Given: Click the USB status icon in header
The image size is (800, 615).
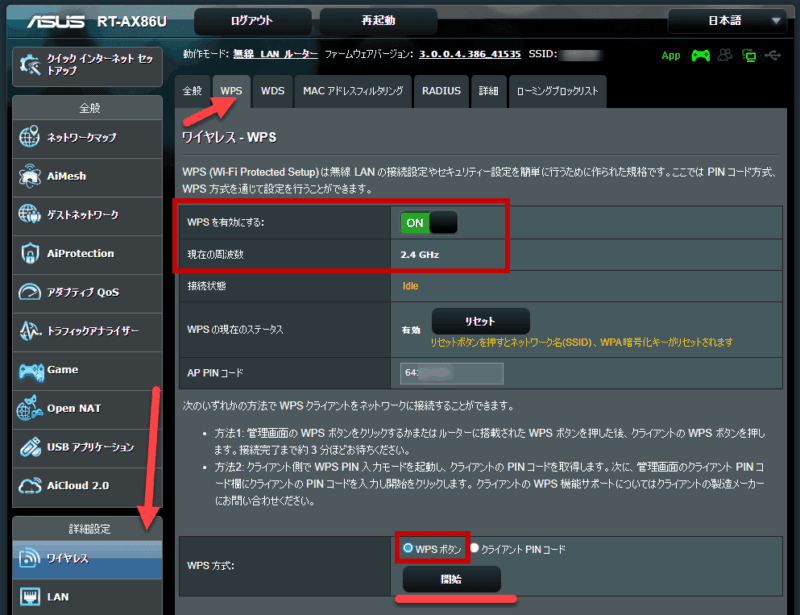Looking at the screenshot, I should [x=772, y=55].
